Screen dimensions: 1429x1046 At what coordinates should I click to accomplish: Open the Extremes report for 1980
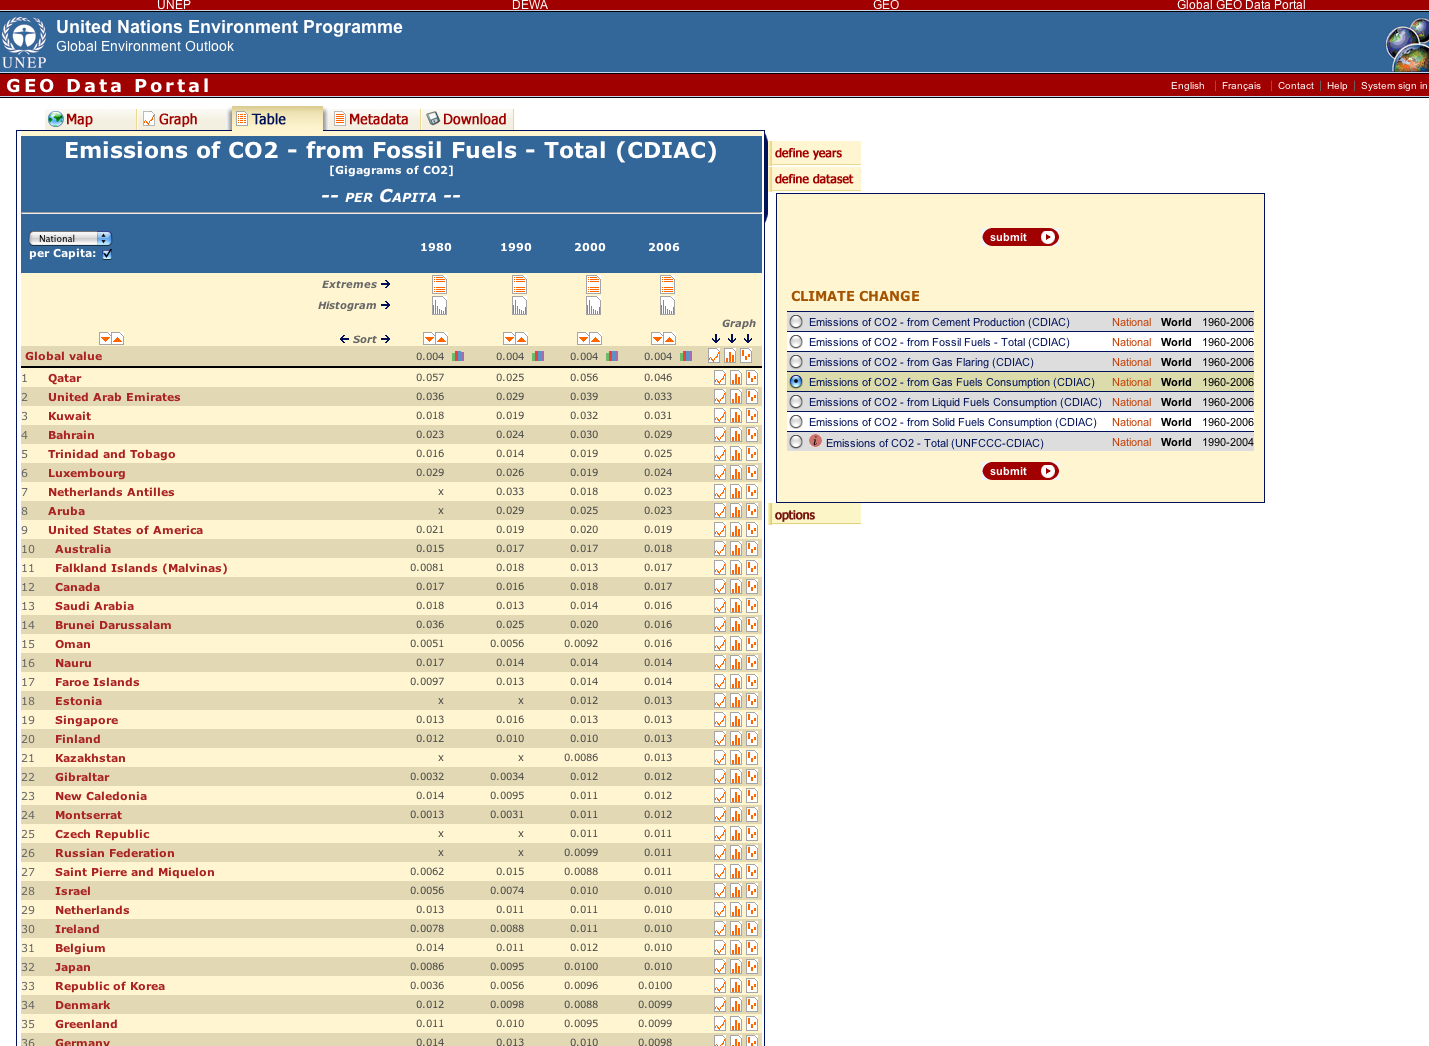(439, 285)
